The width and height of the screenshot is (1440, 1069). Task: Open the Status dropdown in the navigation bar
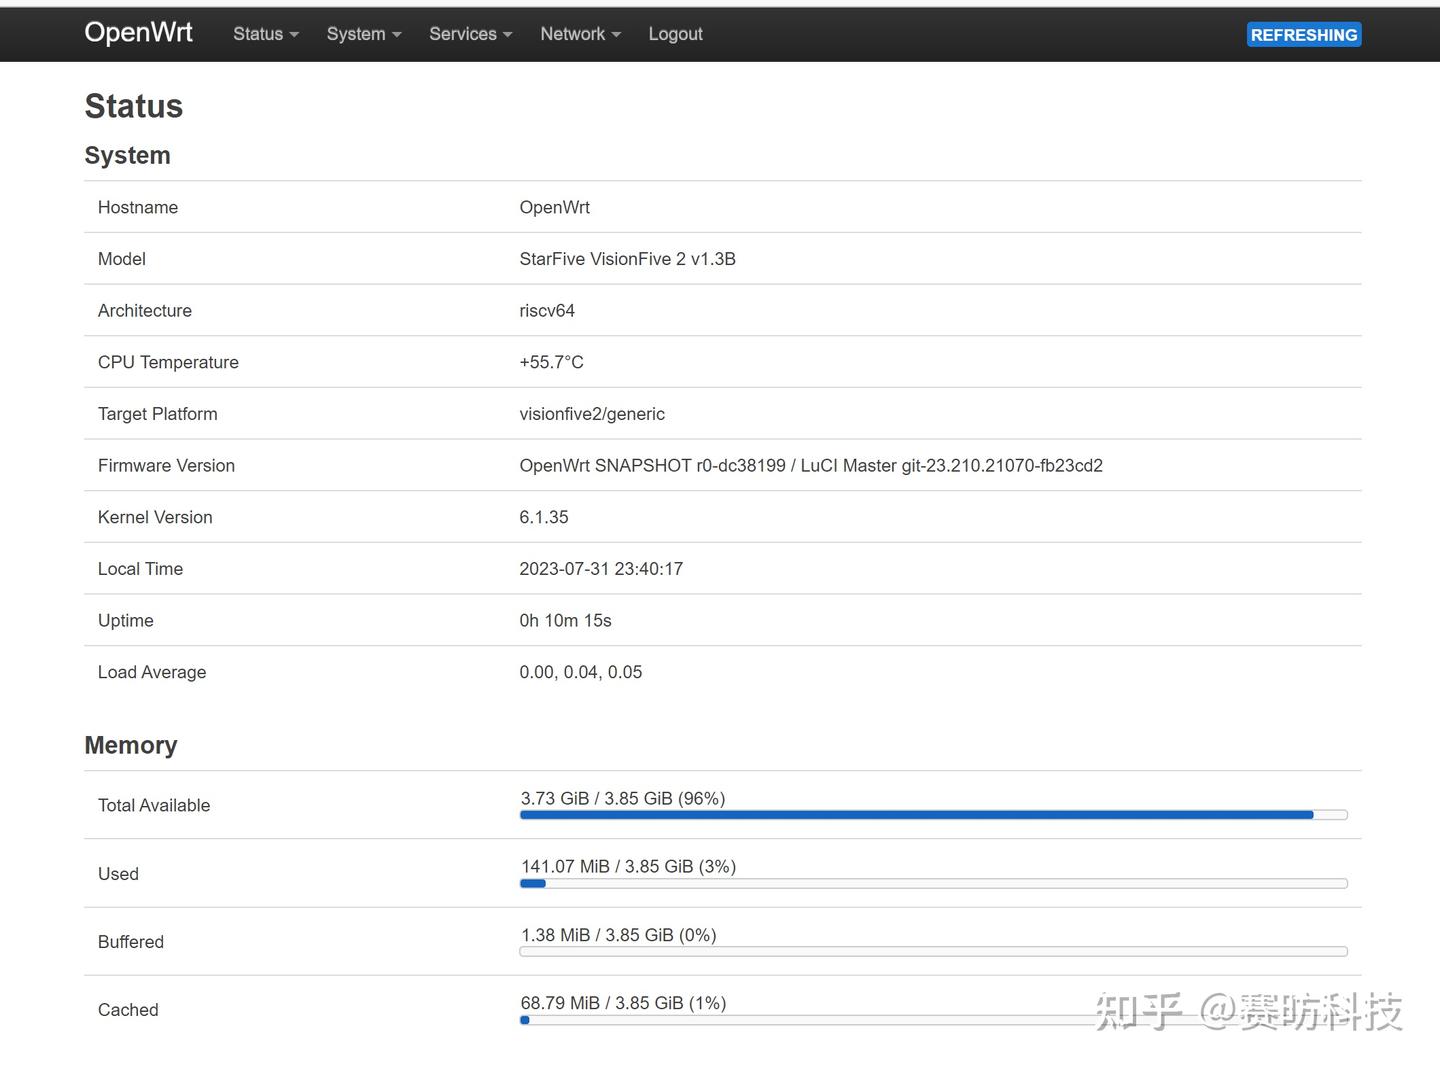click(x=266, y=34)
